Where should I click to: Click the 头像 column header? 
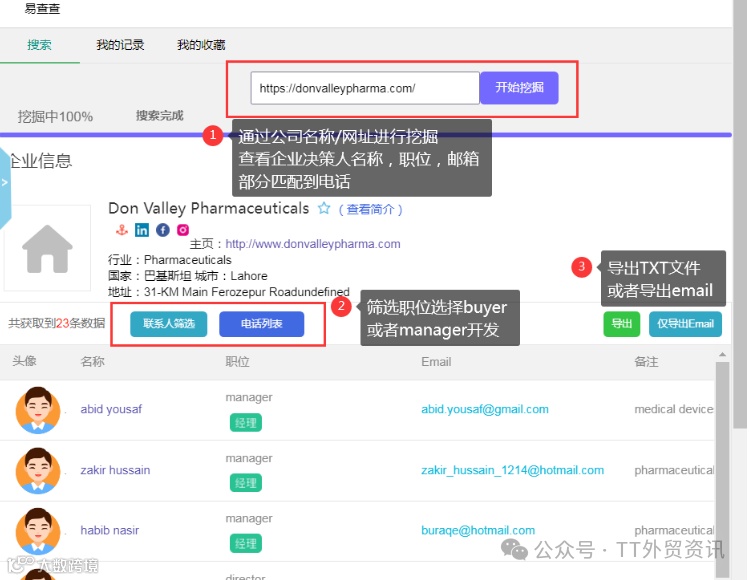pos(24,361)
